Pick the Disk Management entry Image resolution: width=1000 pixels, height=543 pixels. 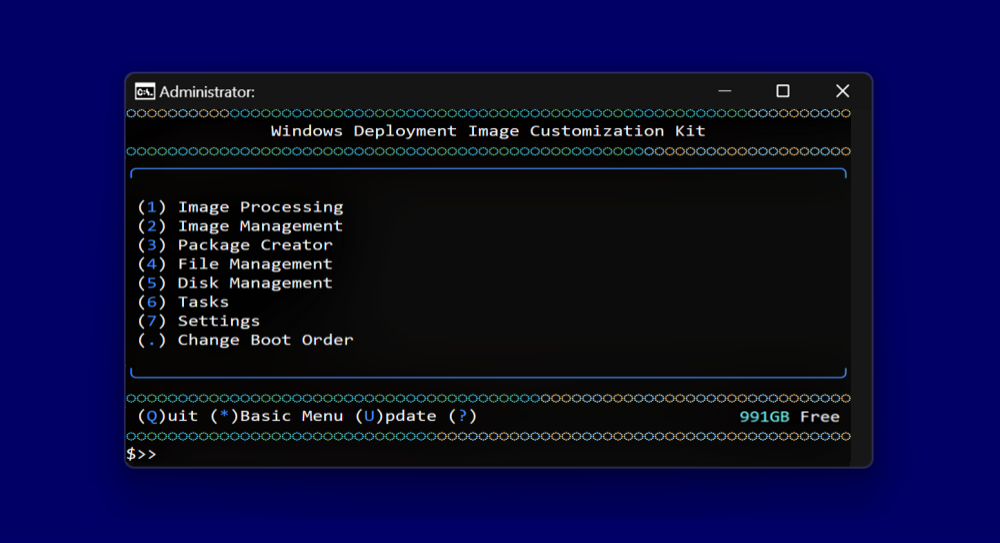(235, 283)
